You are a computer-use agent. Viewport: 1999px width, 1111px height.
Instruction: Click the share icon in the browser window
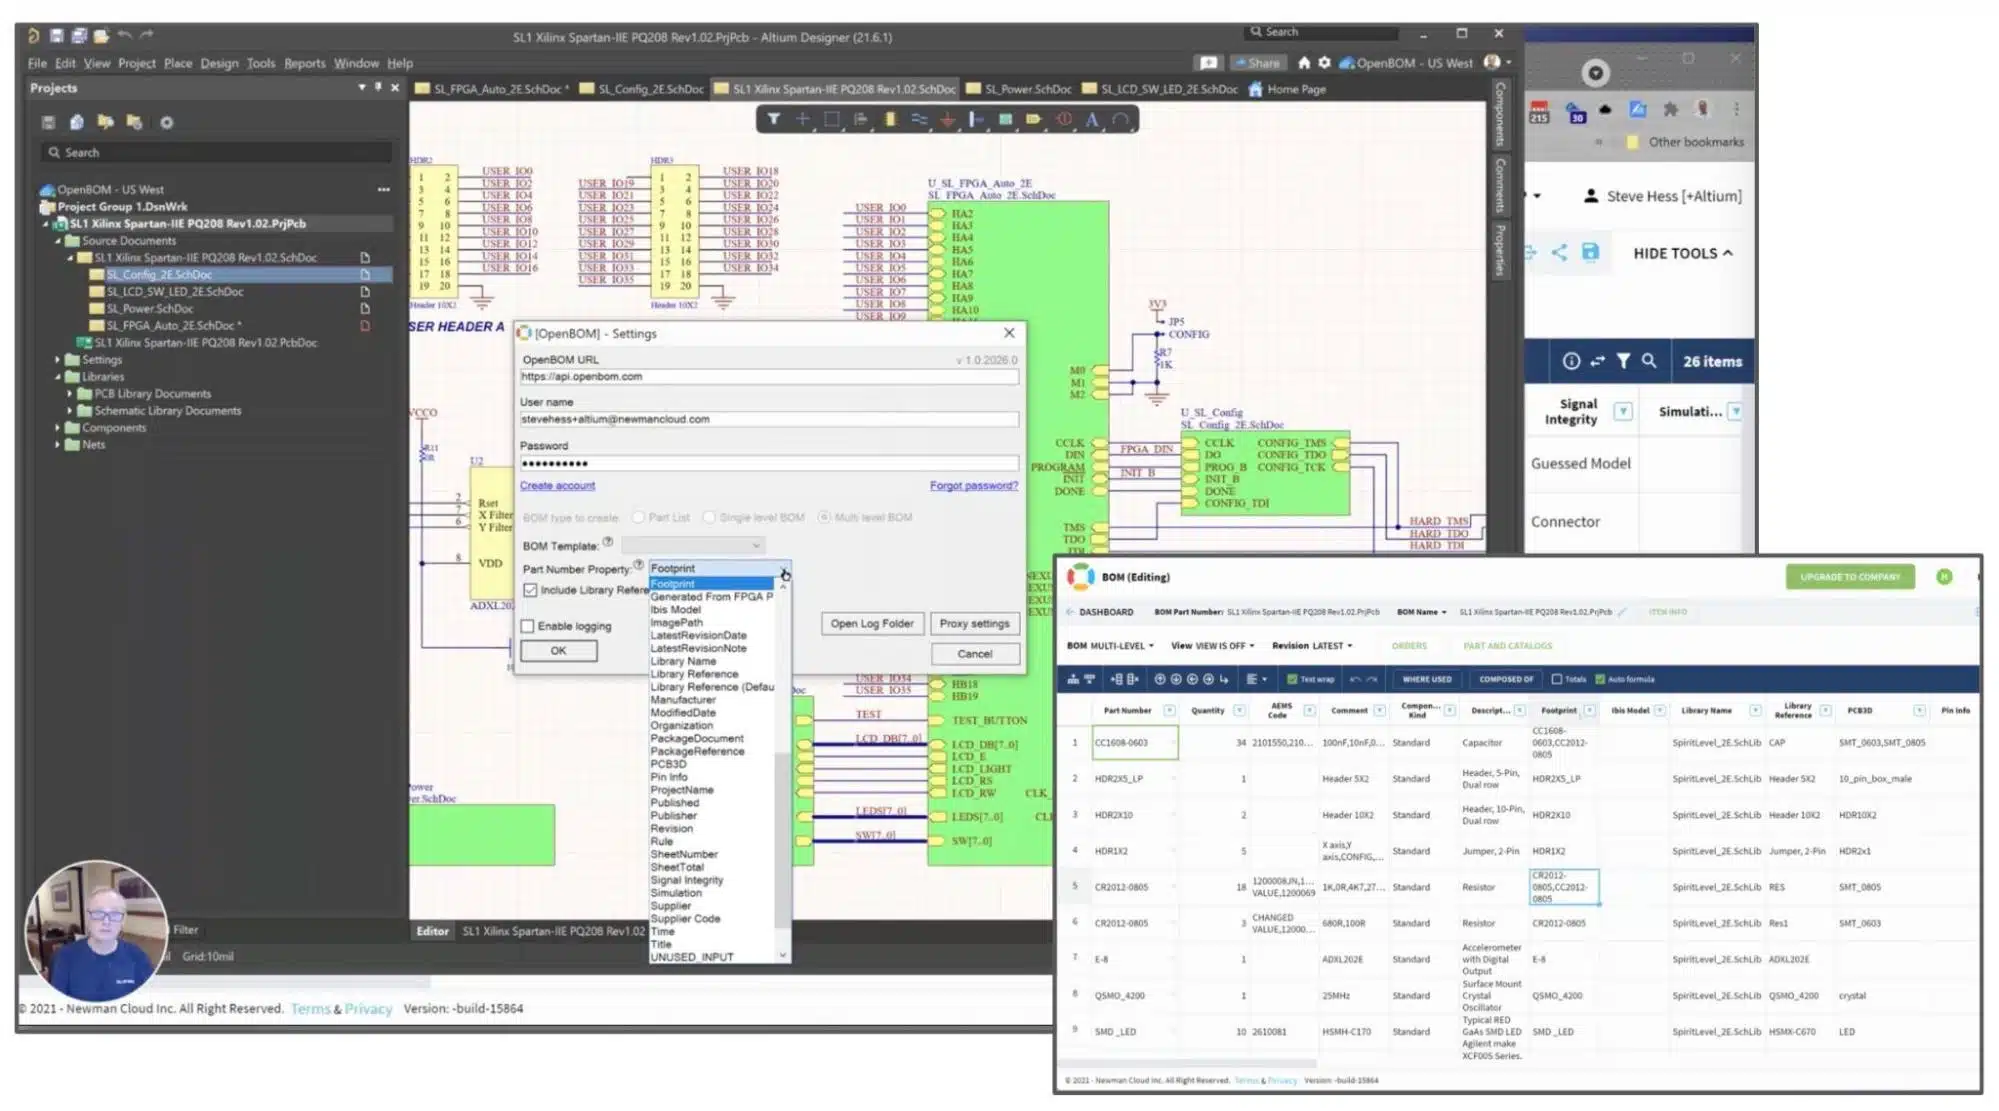1559,252
